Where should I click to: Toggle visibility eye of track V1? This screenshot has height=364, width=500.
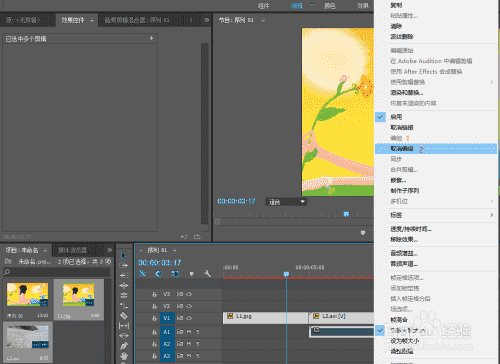tap(189, 318)
